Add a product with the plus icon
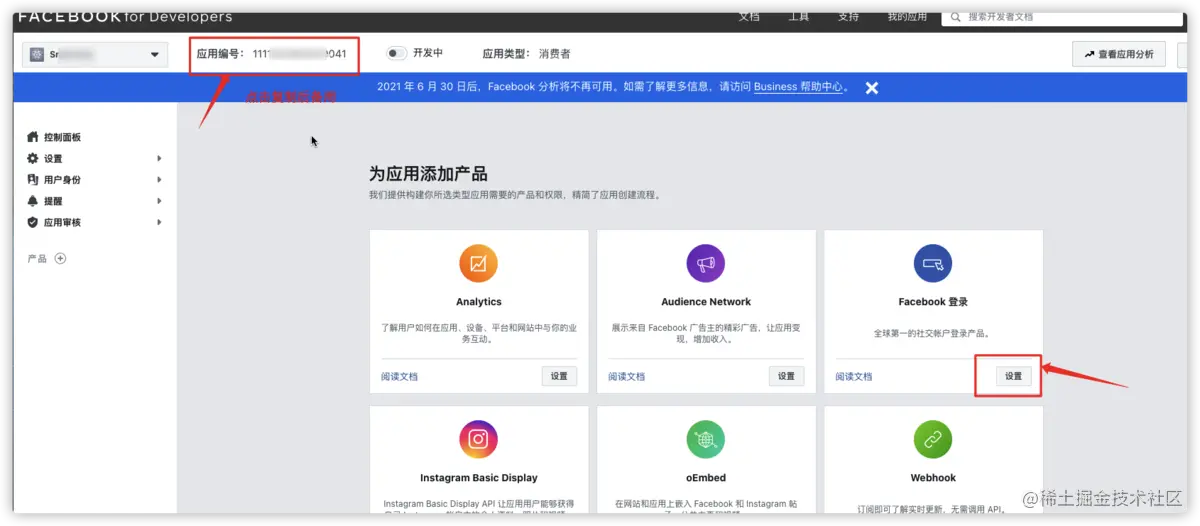1200x526 pixels. [x=60, y=258]
